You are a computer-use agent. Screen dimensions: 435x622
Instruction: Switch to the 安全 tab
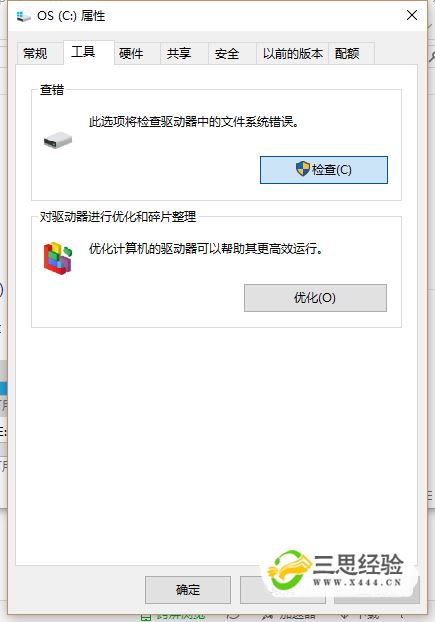(227, 53)
